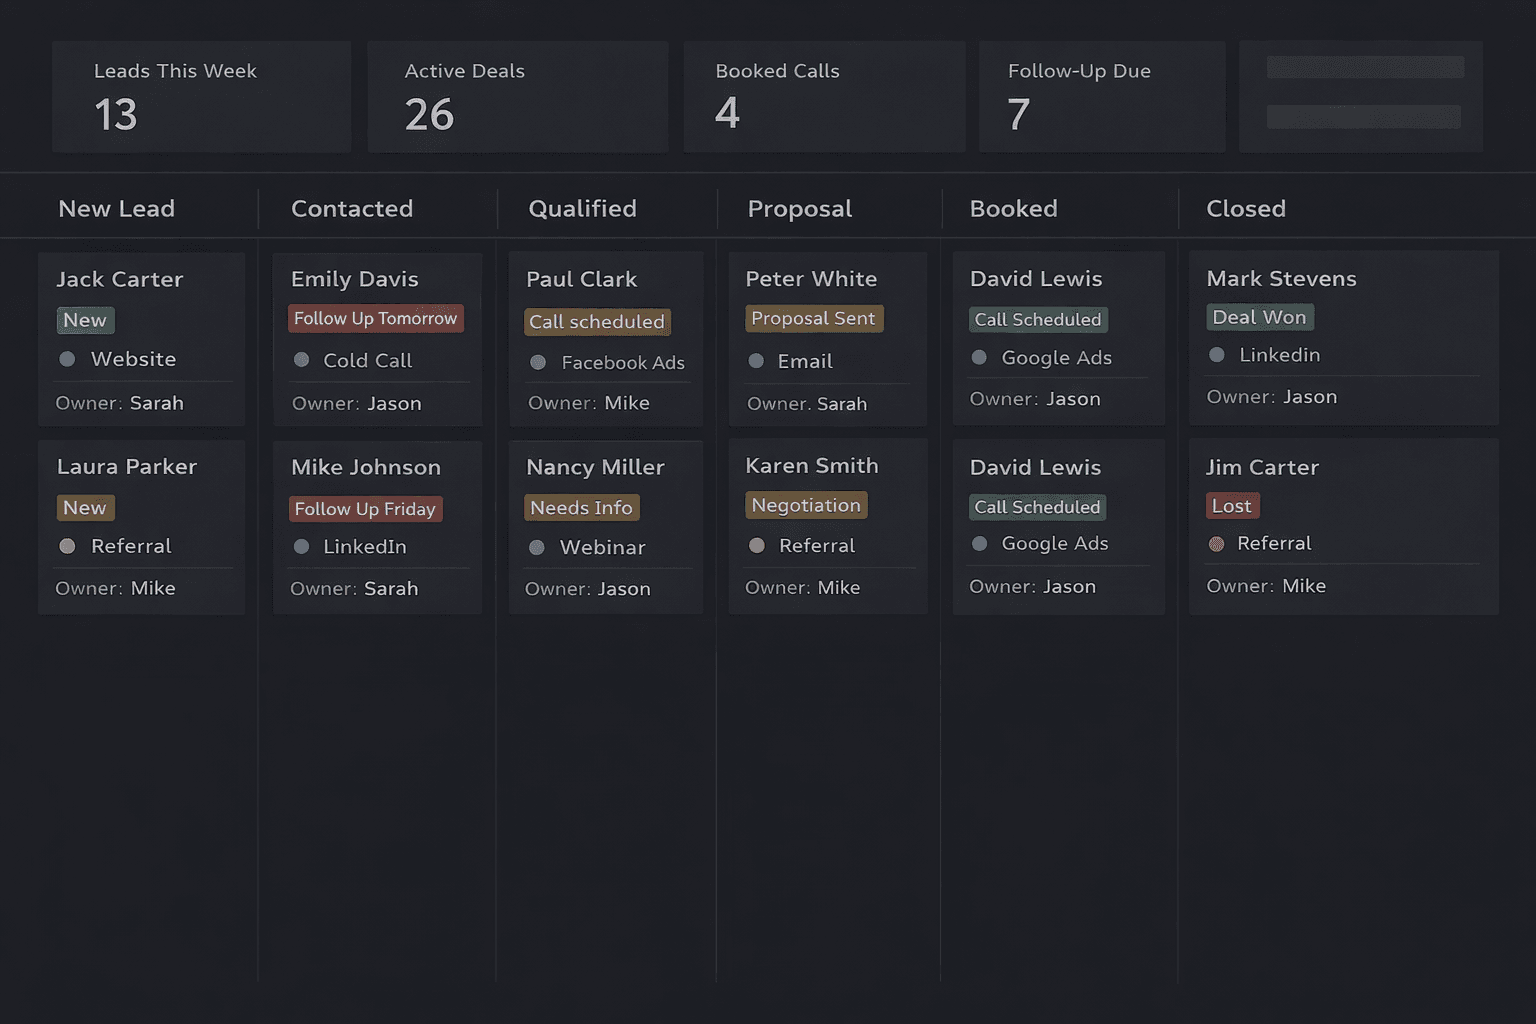Click the Webinar source icon on Nancy Miller's card
This screenshot has height=1024, width=1536.
coord(539,547)
